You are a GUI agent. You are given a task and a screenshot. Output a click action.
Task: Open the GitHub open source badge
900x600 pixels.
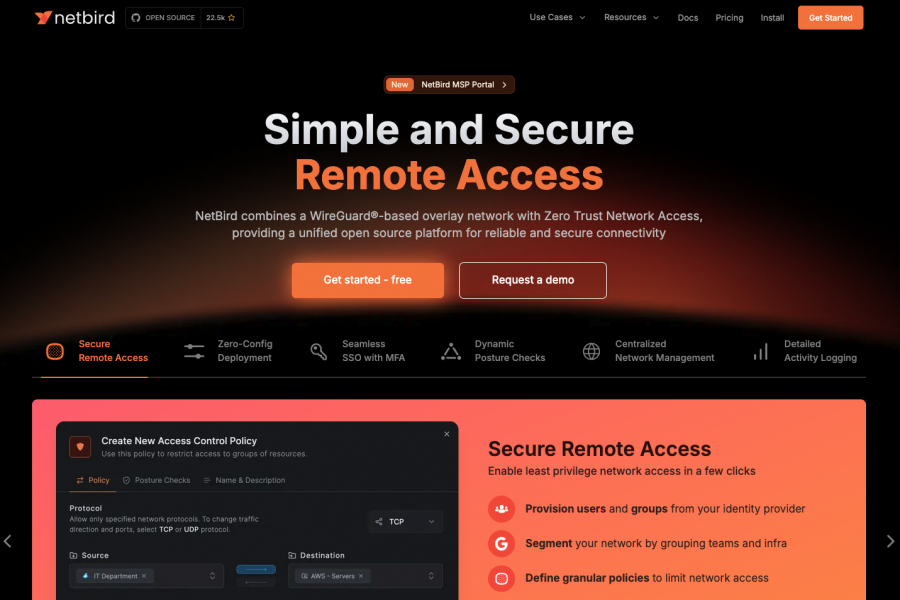click(x=164, y=18)
